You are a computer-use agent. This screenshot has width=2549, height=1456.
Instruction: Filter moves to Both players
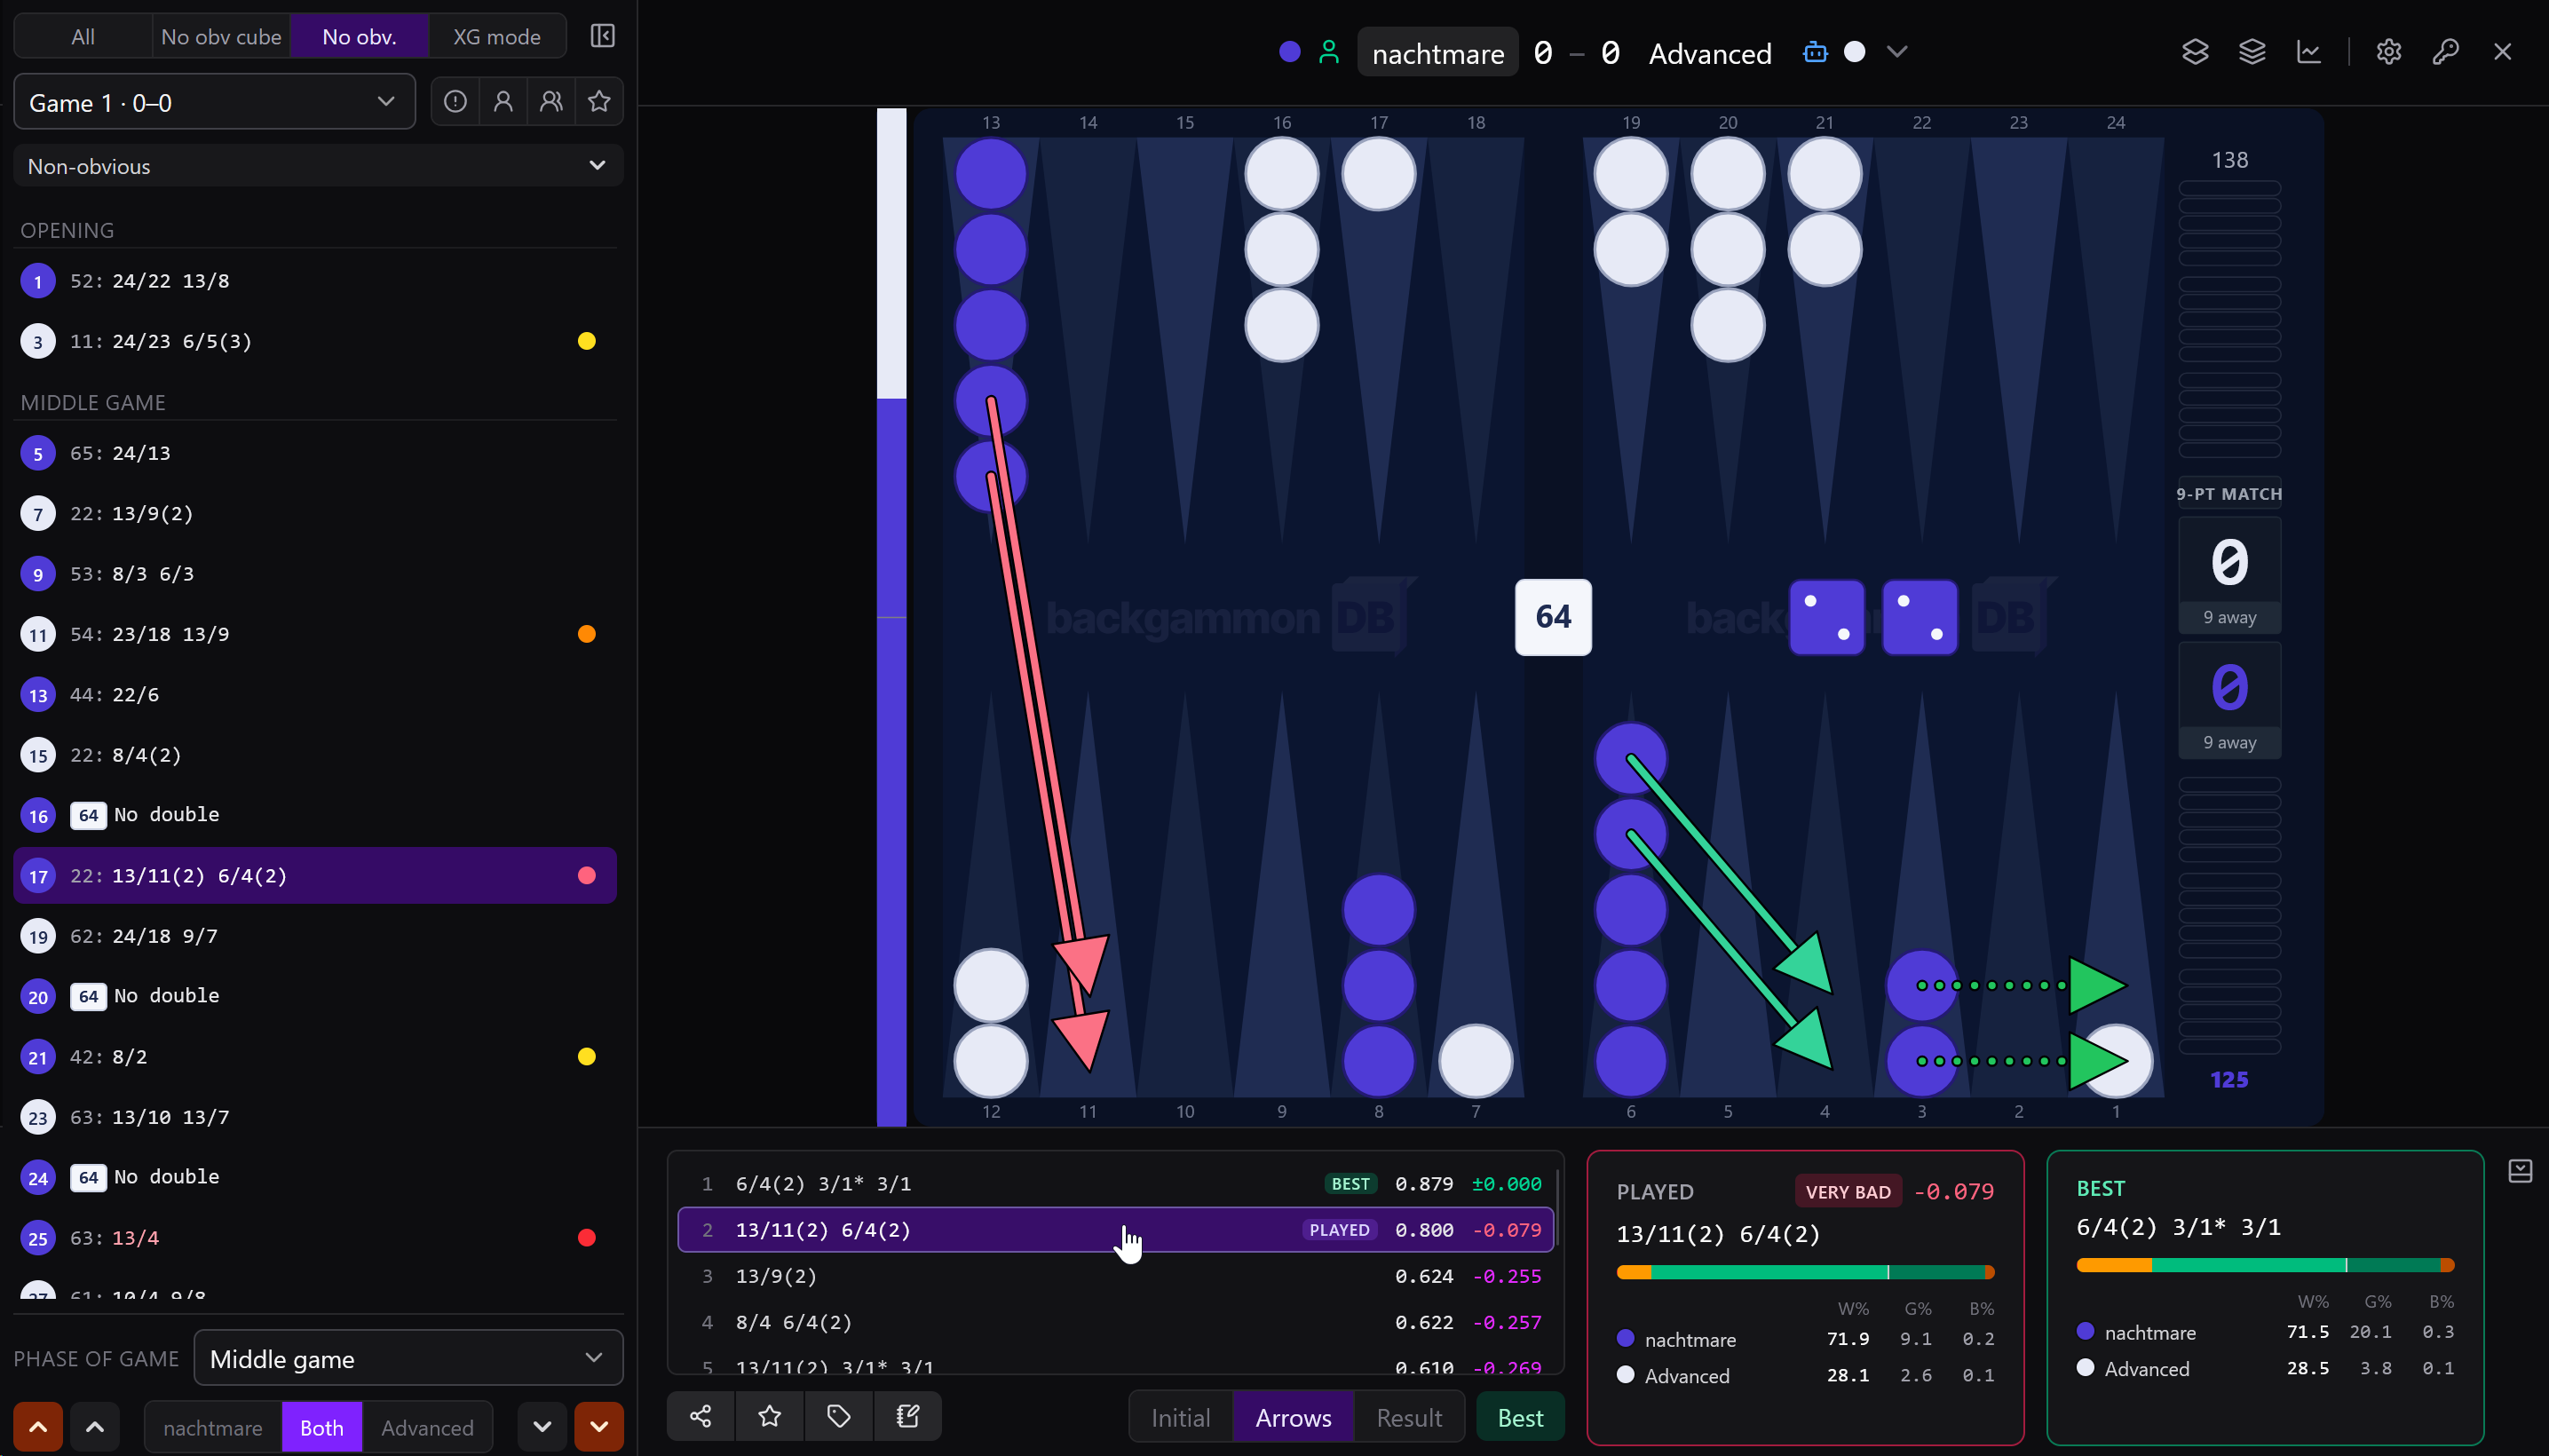(x=322, y=1427)
